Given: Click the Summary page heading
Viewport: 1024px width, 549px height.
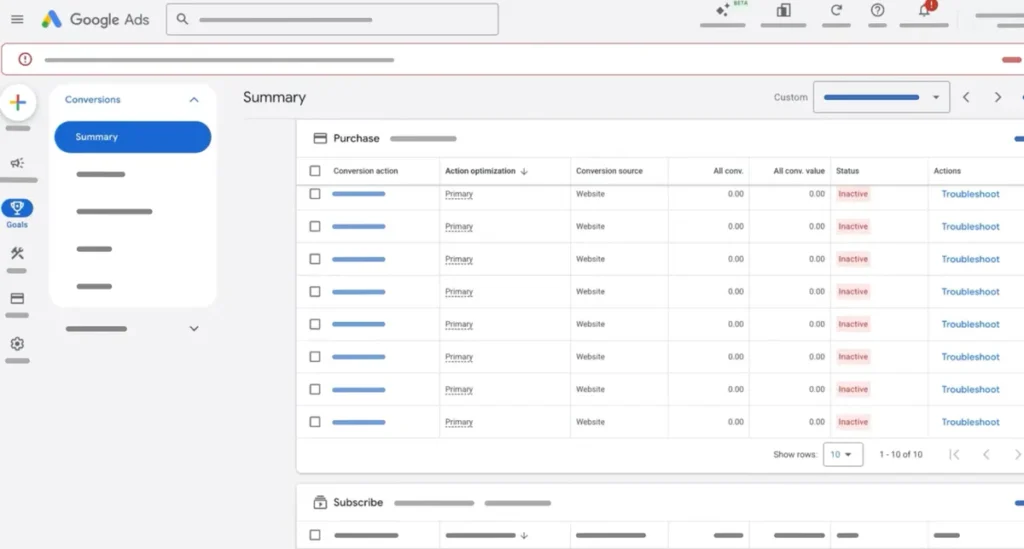Looking at the screenshot, I should [274, 97].
